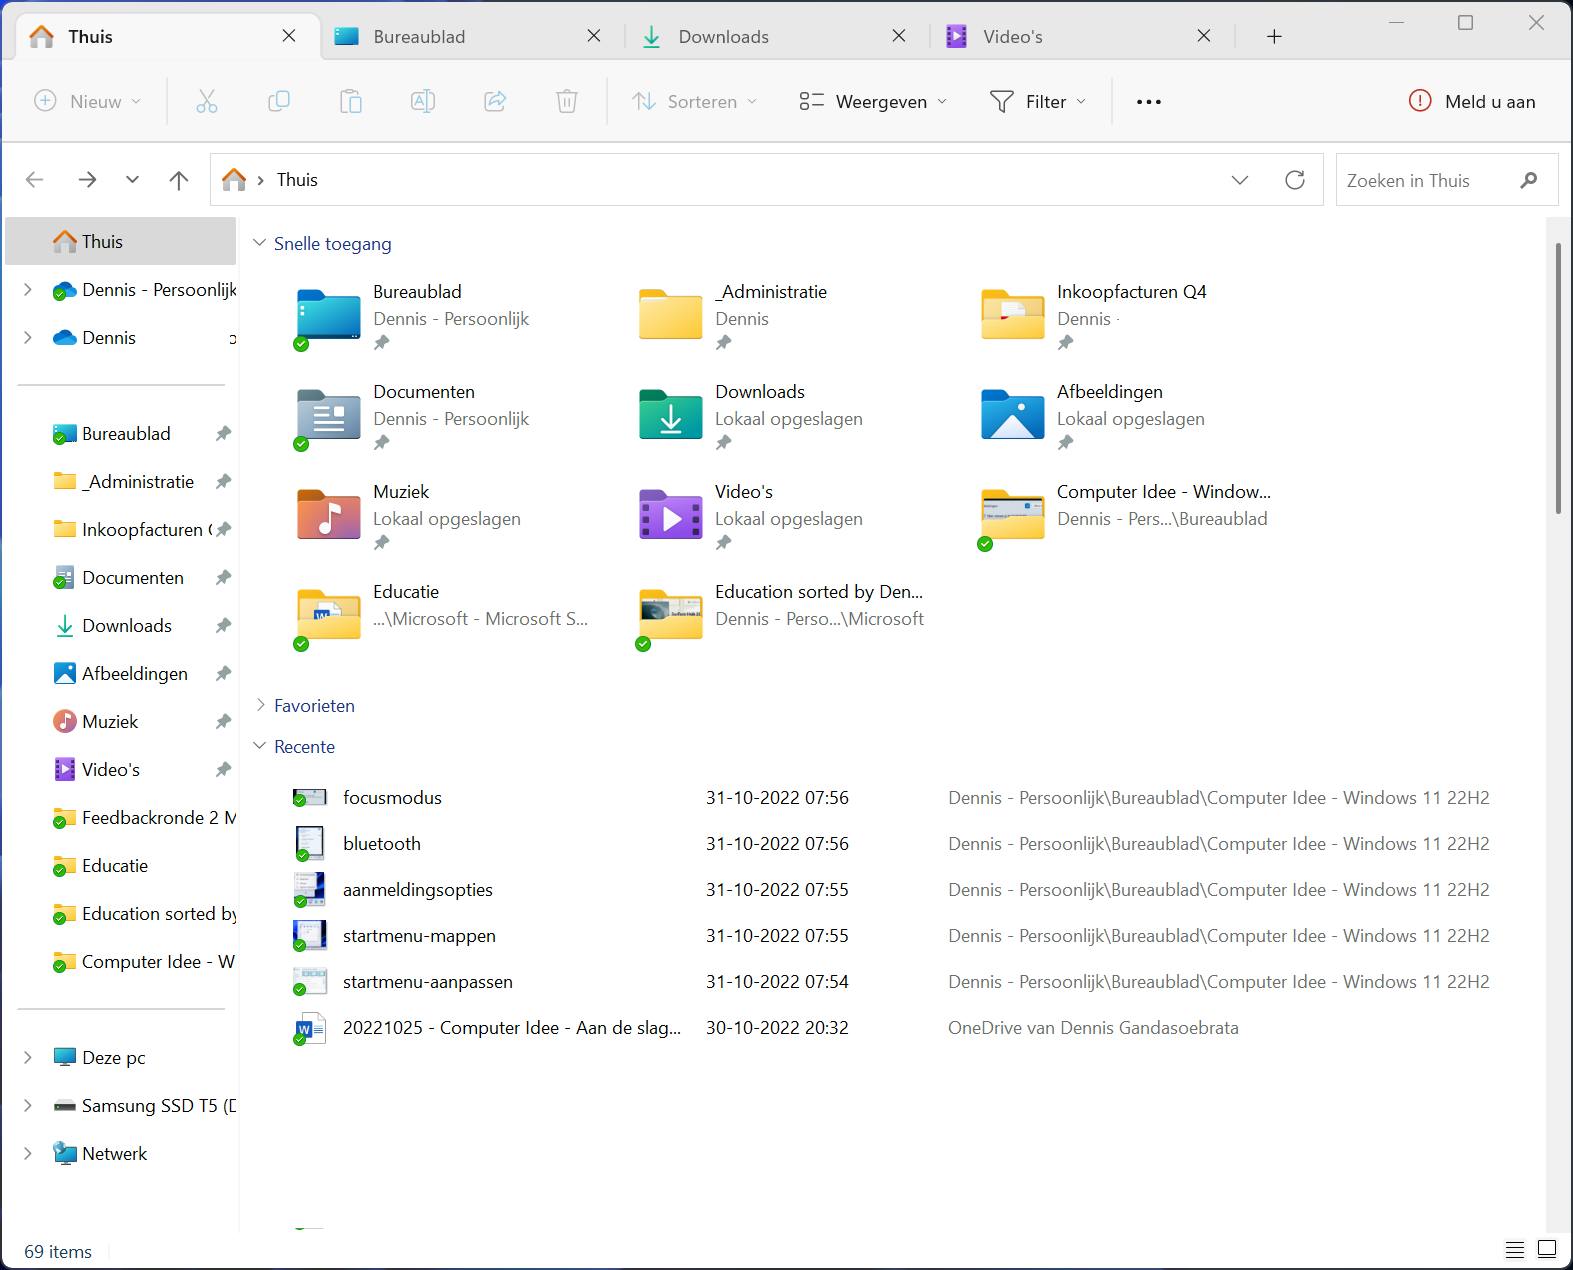Expand Samsung SSD T5 drive node

coord(28,1105)
